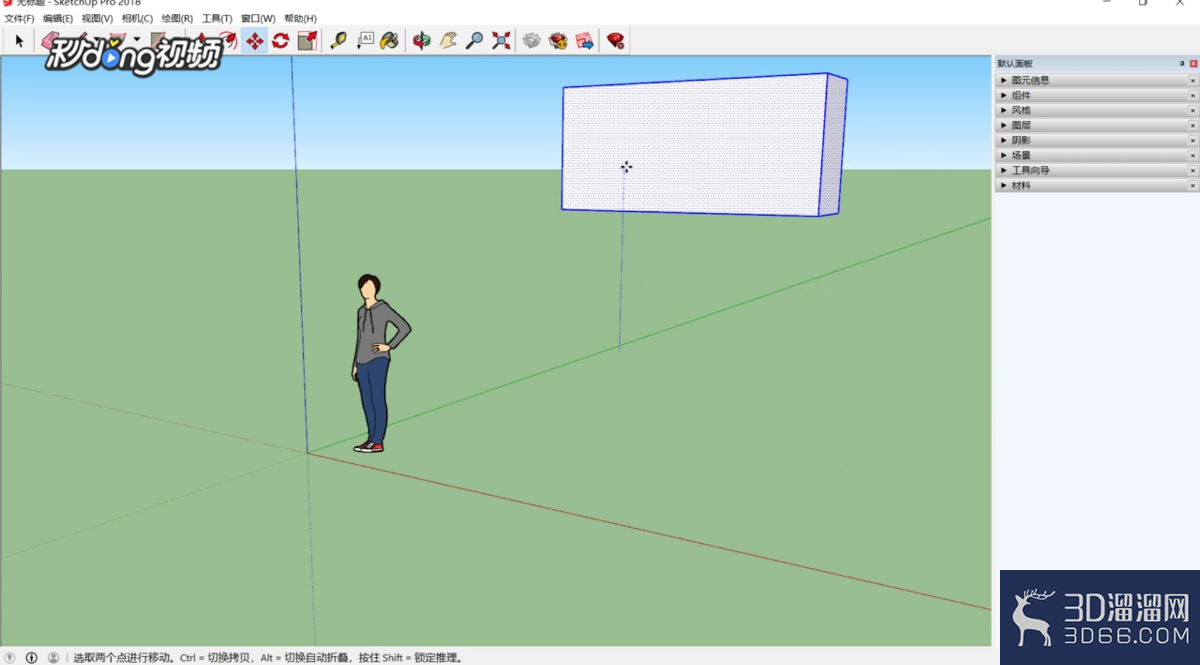Open the 工具(T) menu

pos(217,19)
